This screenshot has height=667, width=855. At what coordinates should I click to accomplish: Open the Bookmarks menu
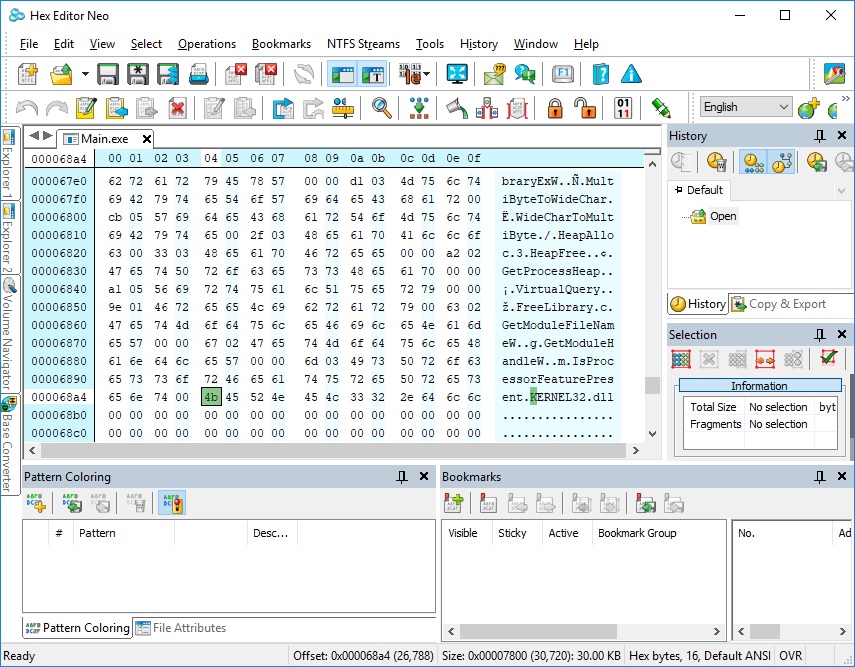(x=281, y=44)
